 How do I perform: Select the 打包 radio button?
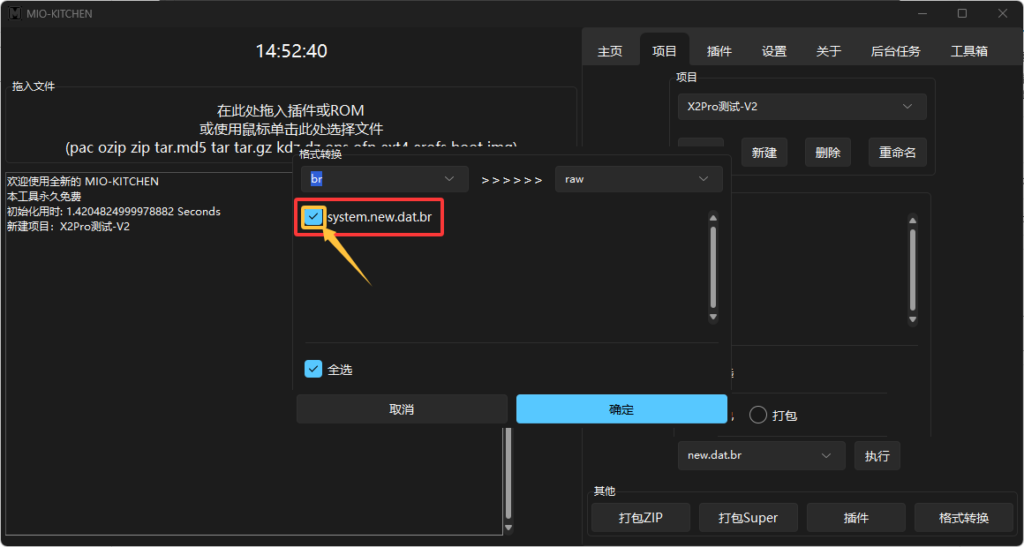click(759, 415)
